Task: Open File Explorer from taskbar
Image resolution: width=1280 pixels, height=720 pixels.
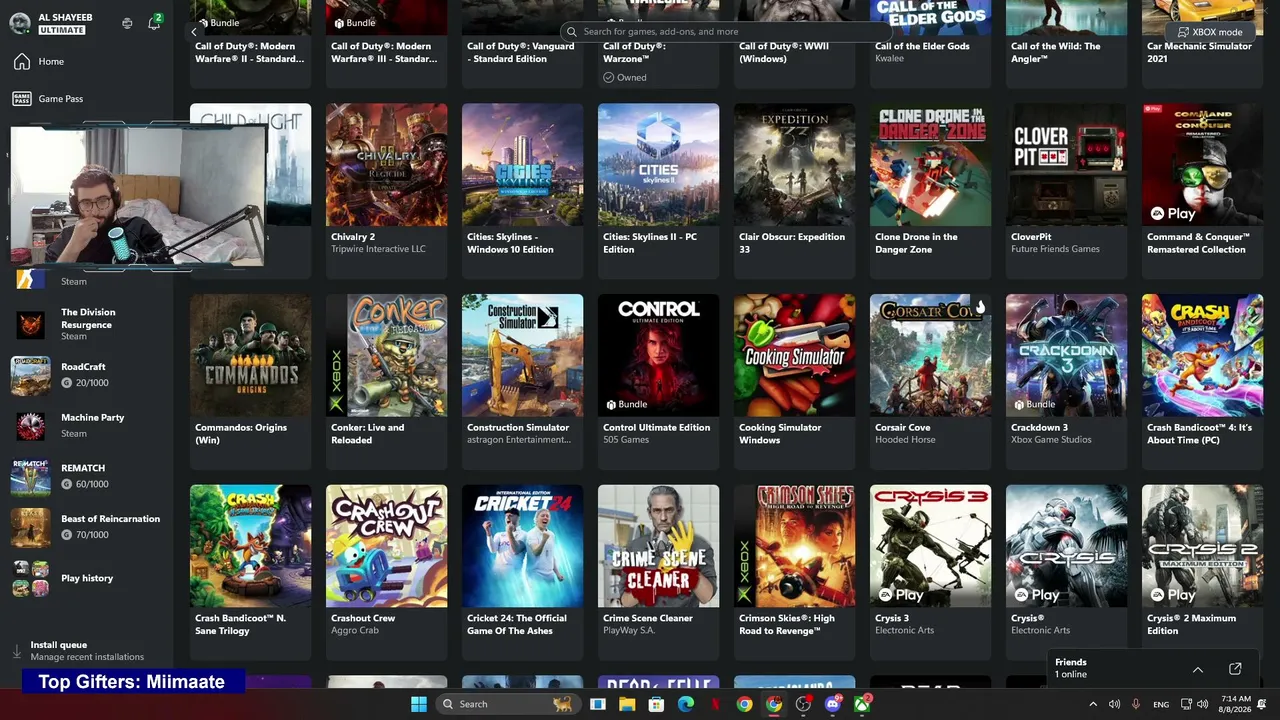Action: 627,704
